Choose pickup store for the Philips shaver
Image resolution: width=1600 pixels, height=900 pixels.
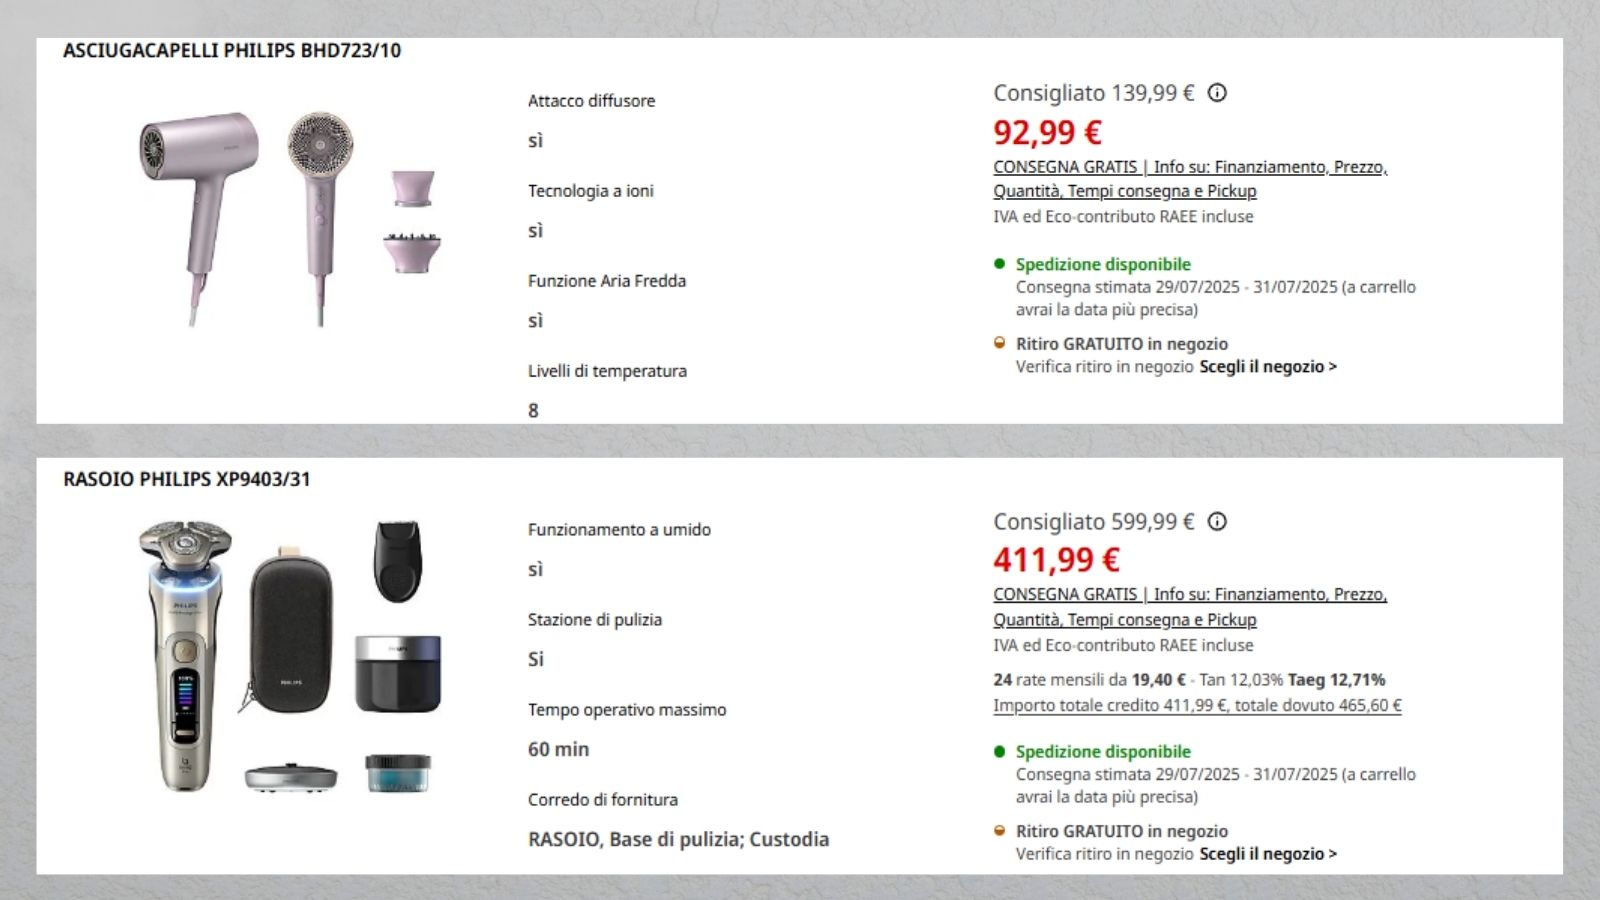pyautogui.click(x=1268, y=854)
